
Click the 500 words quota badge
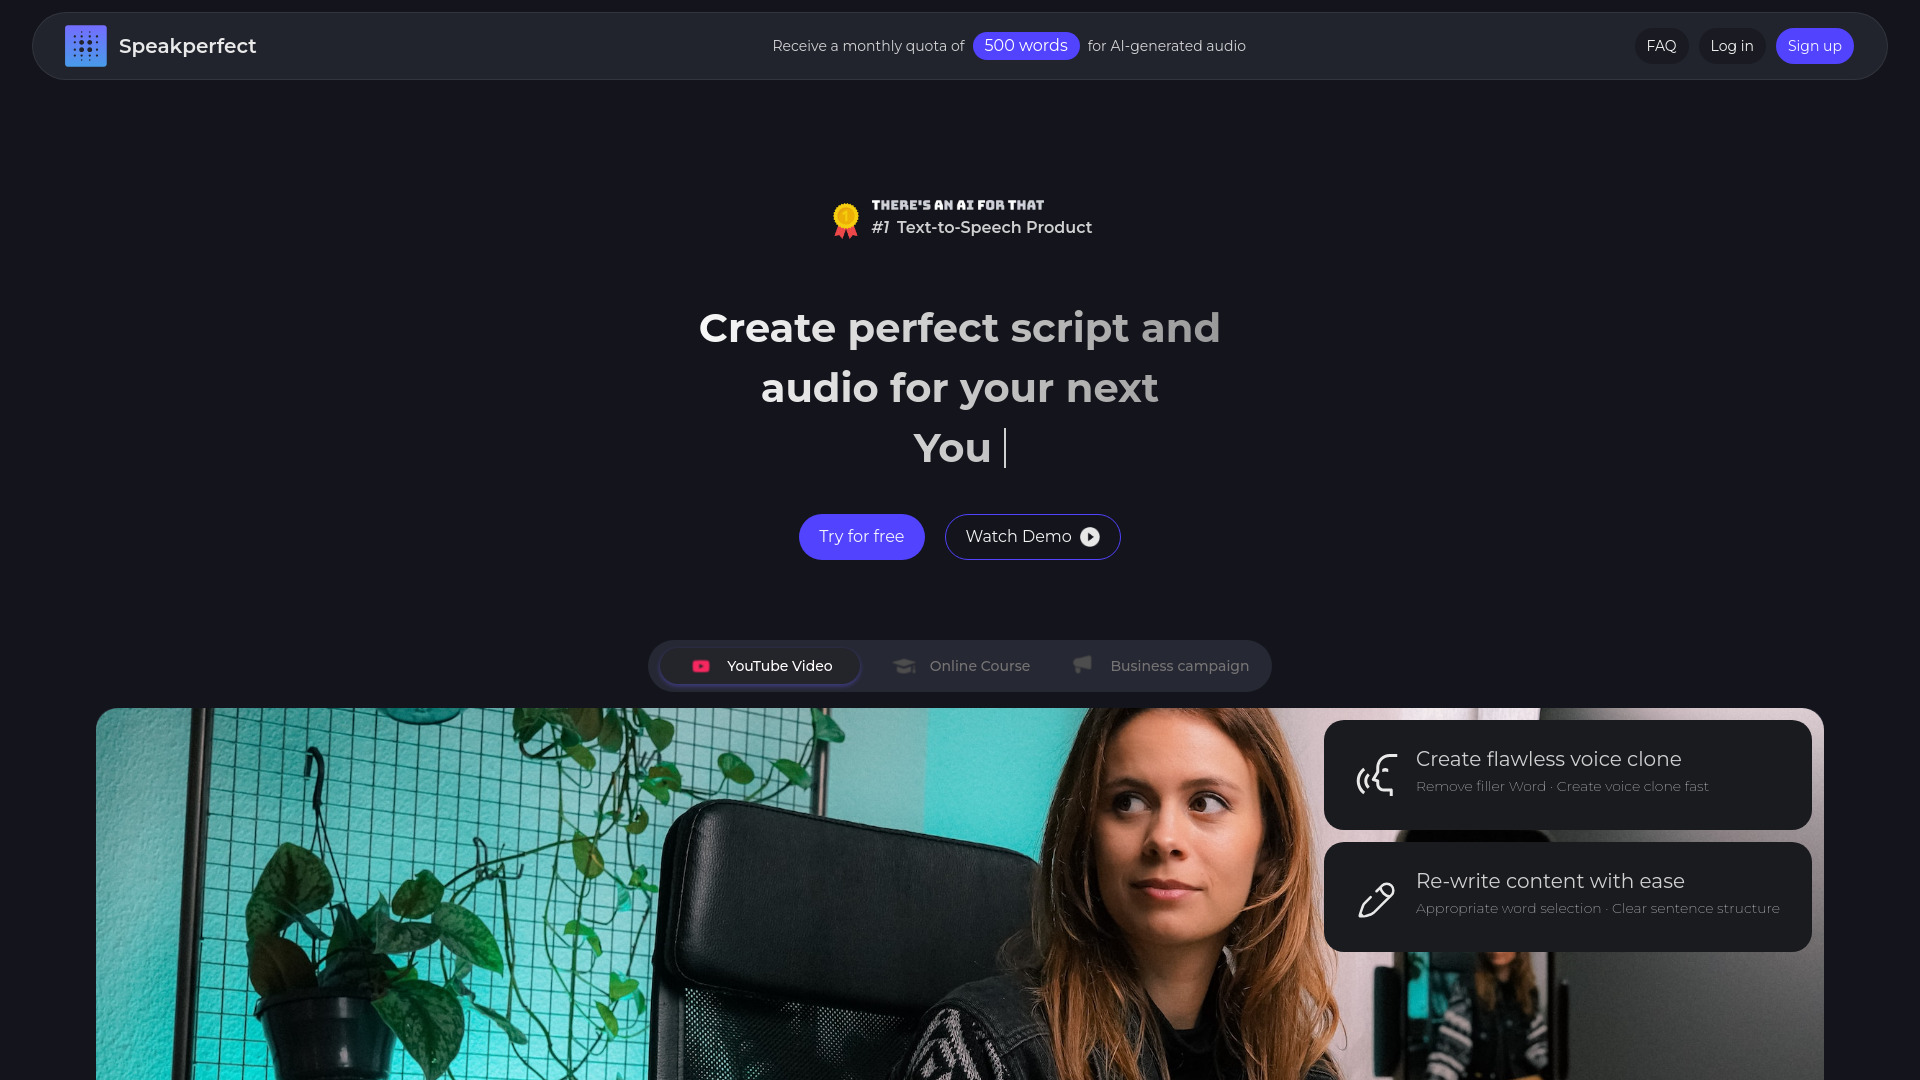(1026, 46)
